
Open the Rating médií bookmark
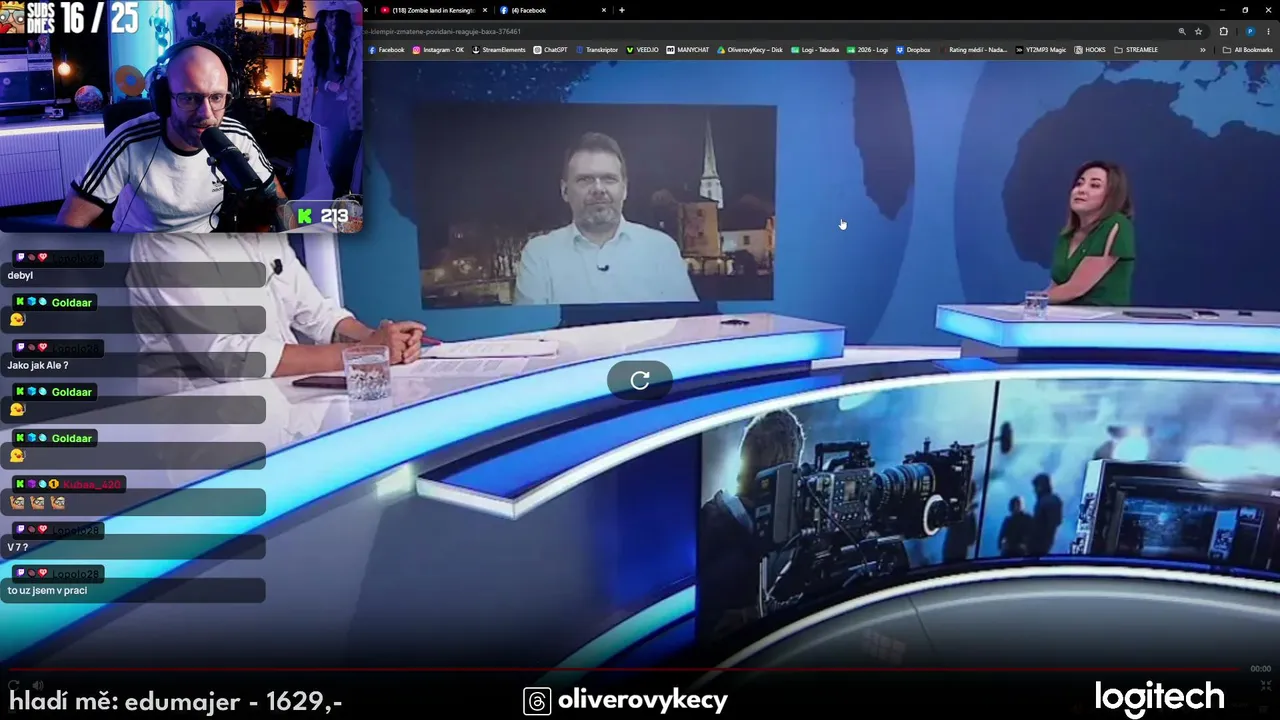click(972, 50)
